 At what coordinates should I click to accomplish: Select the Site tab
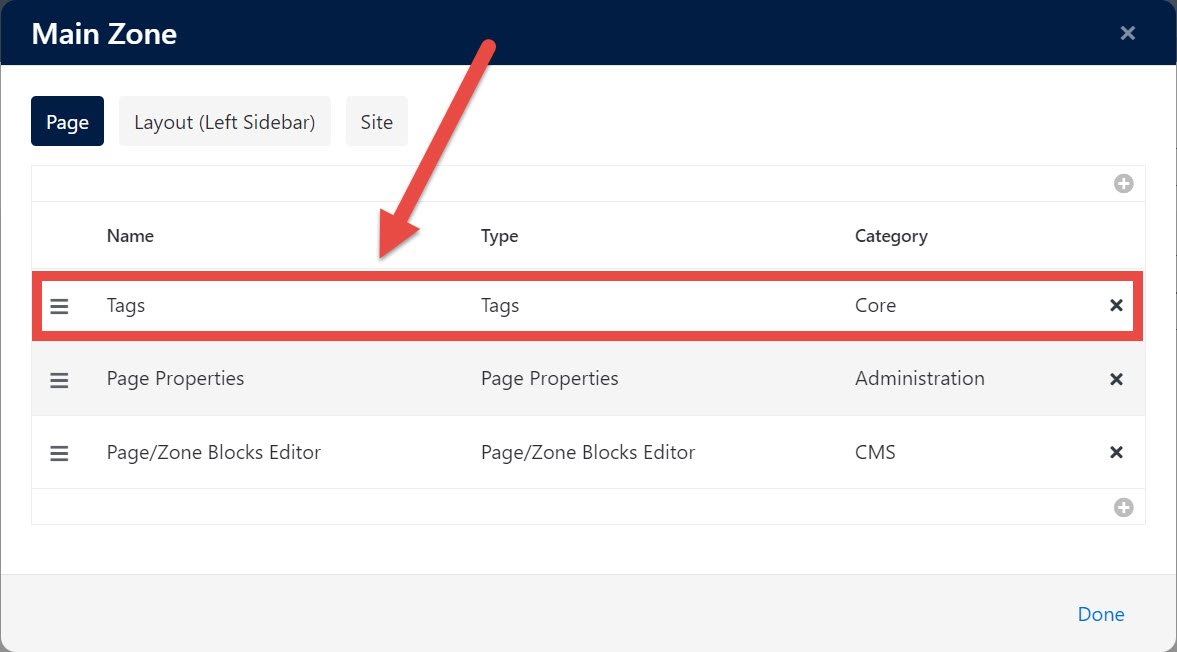point(377,122)
